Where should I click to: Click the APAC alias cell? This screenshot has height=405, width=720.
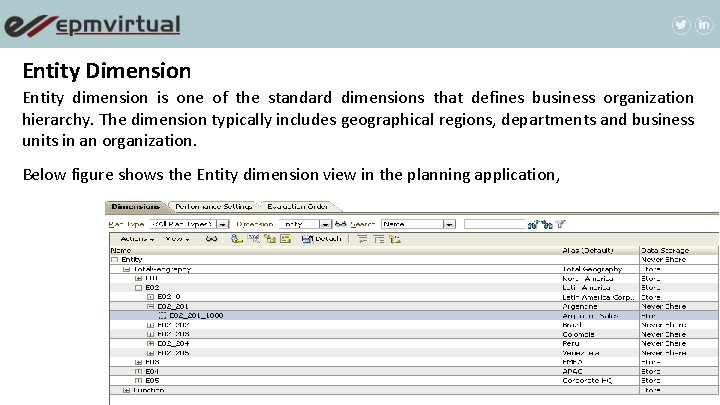pos(572,371)
